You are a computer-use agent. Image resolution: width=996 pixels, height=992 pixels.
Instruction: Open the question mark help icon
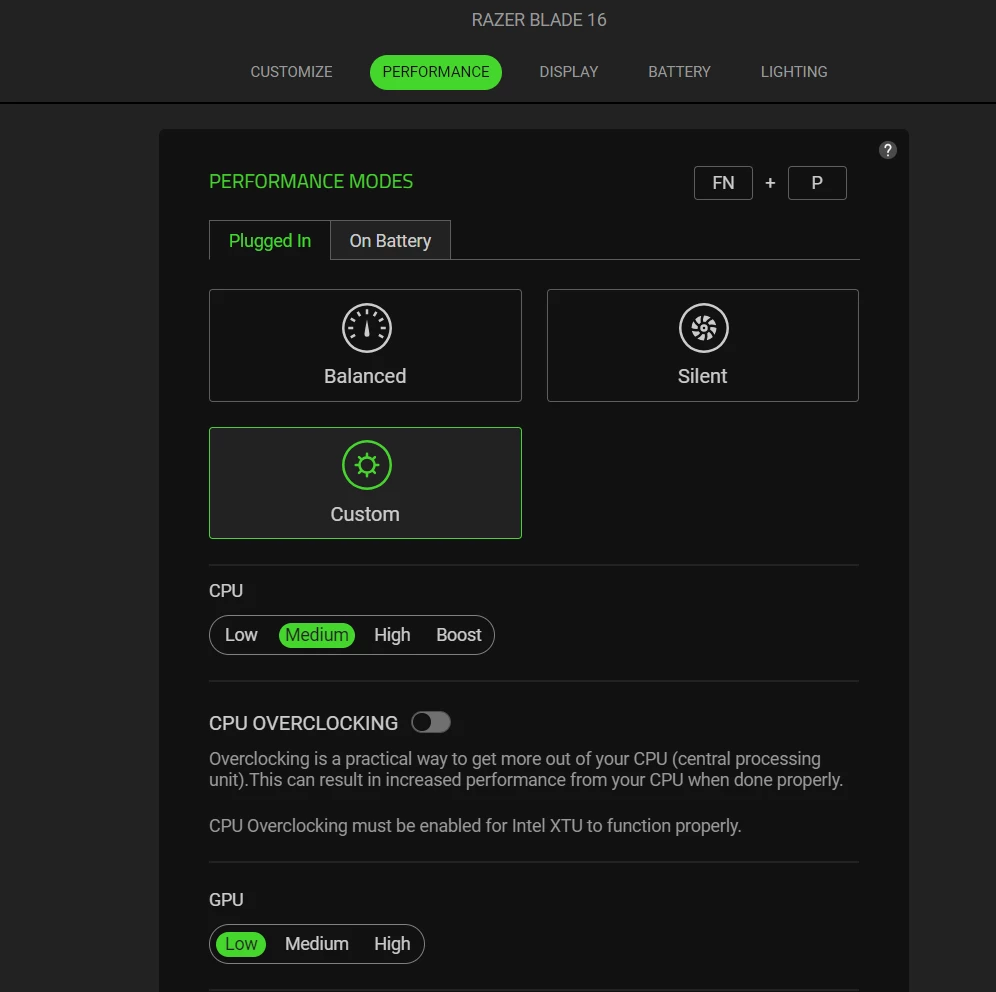click(x=887, y=150)
